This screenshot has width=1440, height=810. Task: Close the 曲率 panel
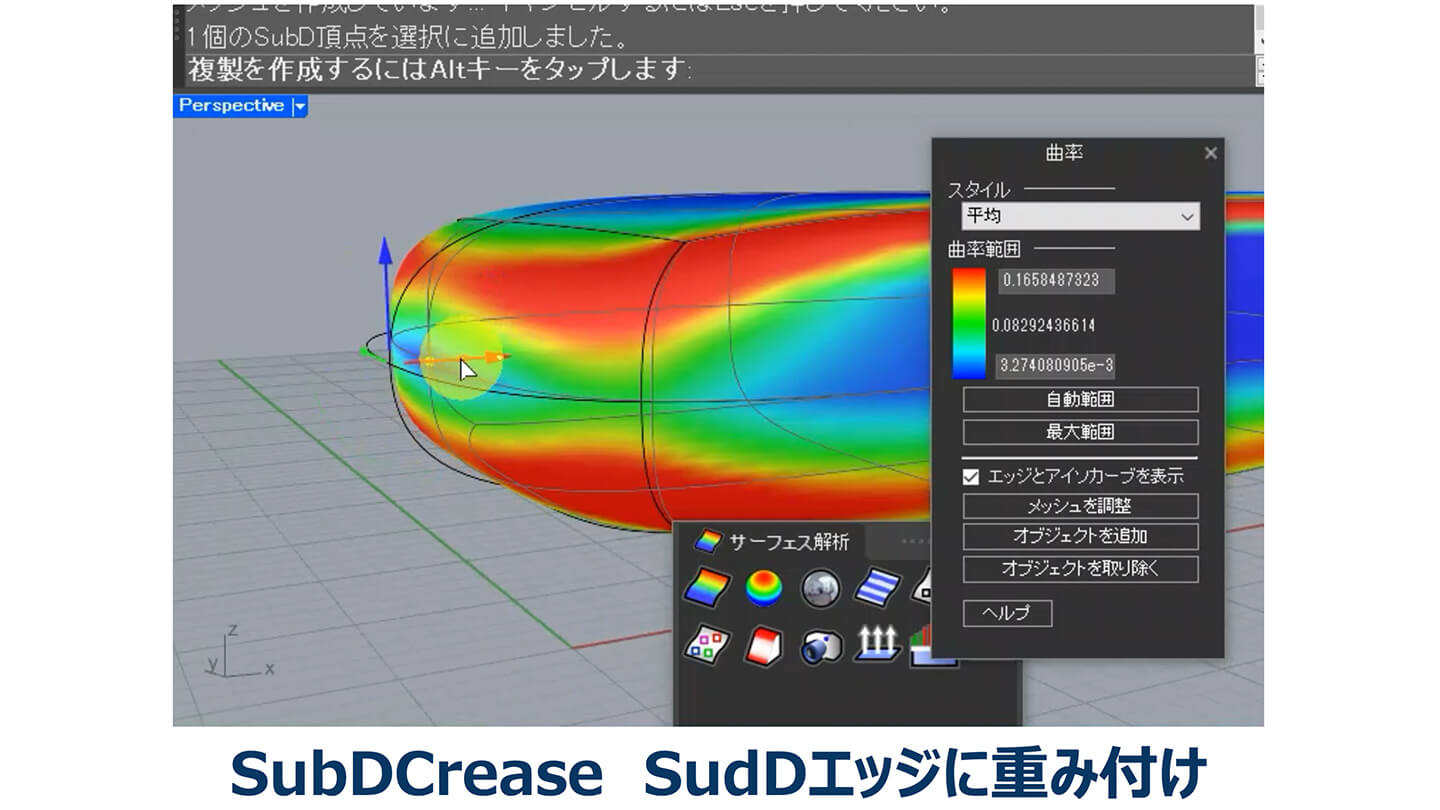1211,153
